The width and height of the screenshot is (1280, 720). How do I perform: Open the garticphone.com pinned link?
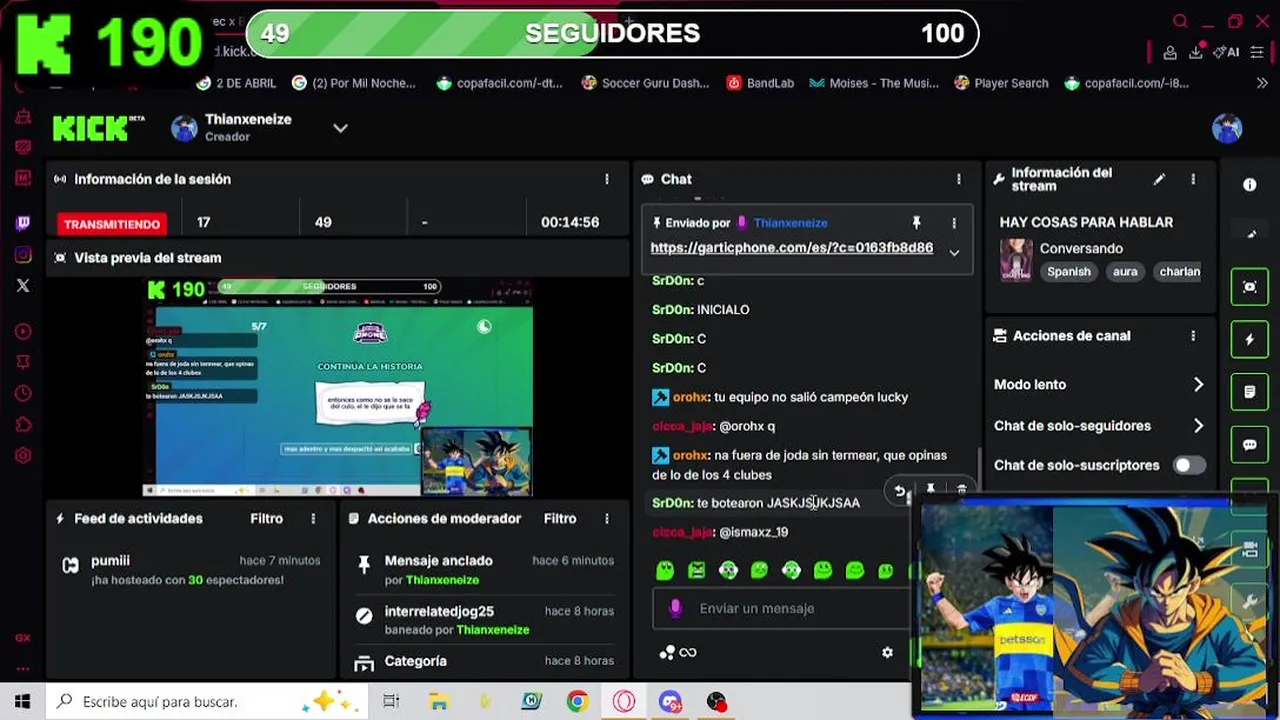point(791,248)
